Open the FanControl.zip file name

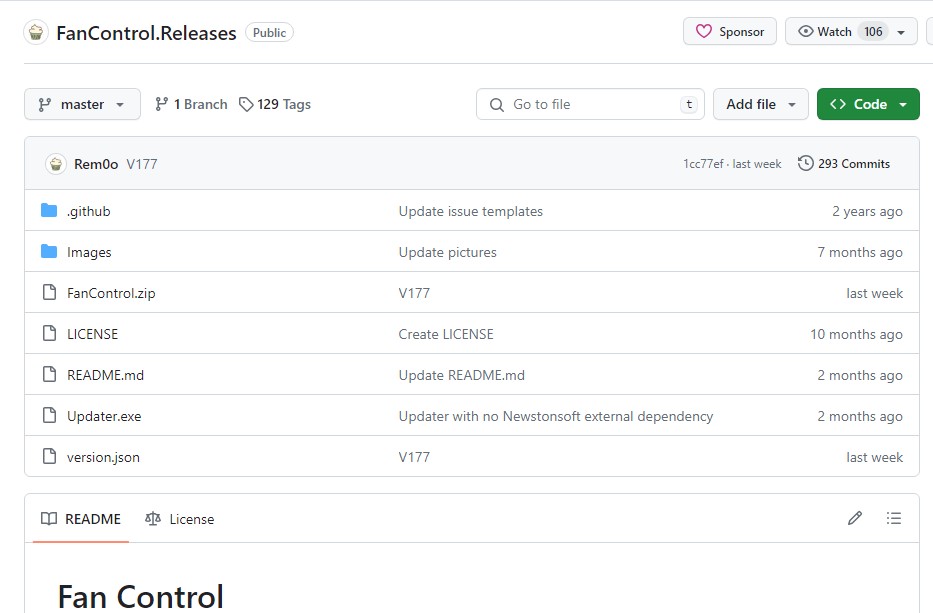pos(111,293)
